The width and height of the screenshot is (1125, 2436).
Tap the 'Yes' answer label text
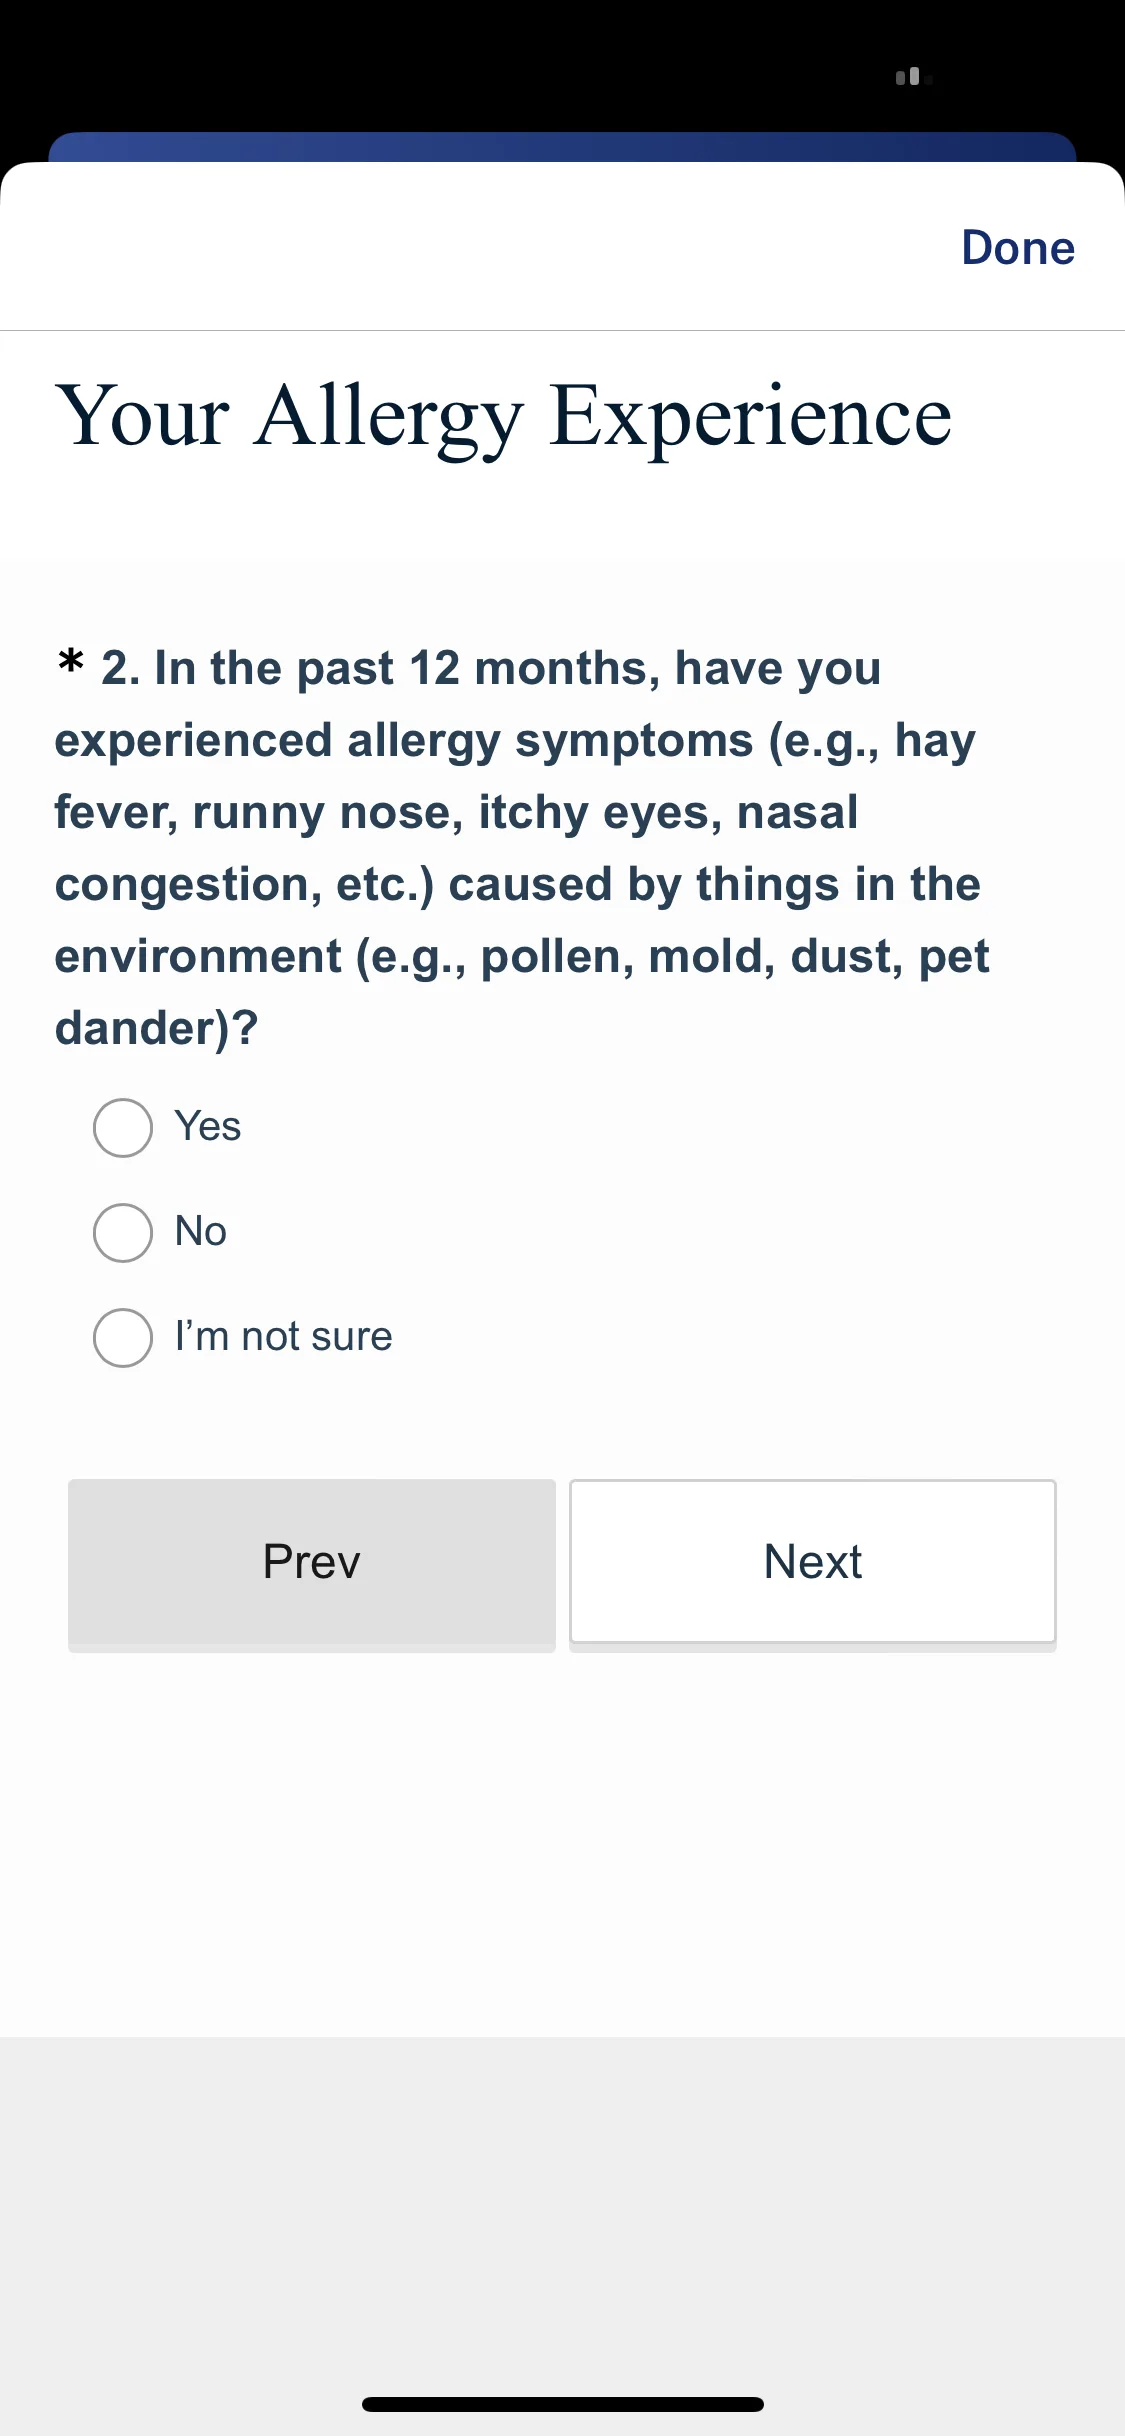[208, 1126]
